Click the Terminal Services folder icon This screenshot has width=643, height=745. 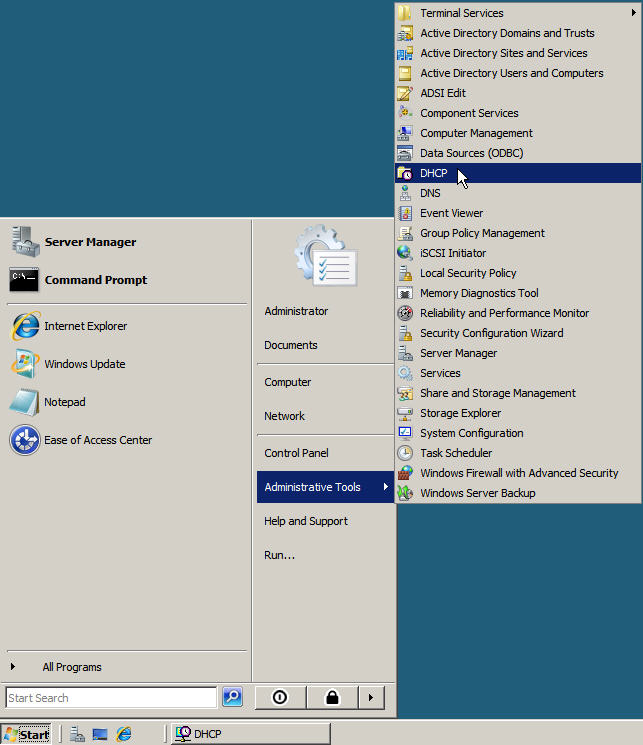coord(404,13)
